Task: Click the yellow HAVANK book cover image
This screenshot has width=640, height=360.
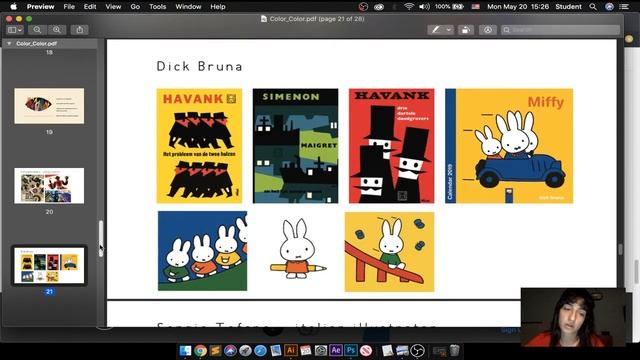Action: pyautogui.click(x=199, y=146)
